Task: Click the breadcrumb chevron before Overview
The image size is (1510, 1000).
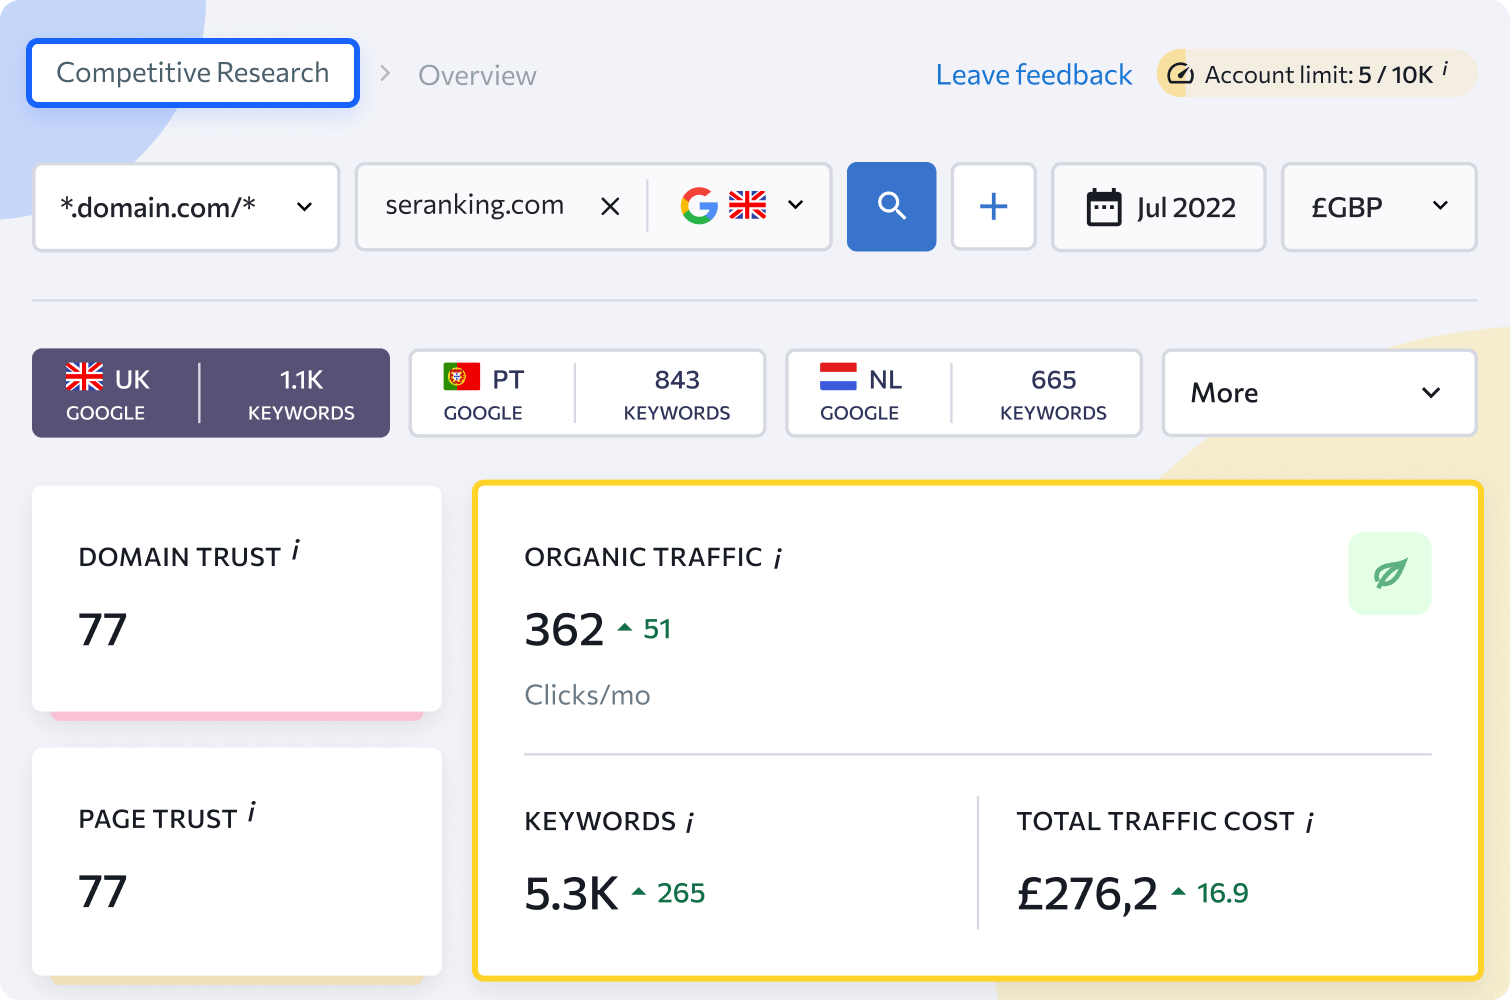Action: tap(385, 74)
